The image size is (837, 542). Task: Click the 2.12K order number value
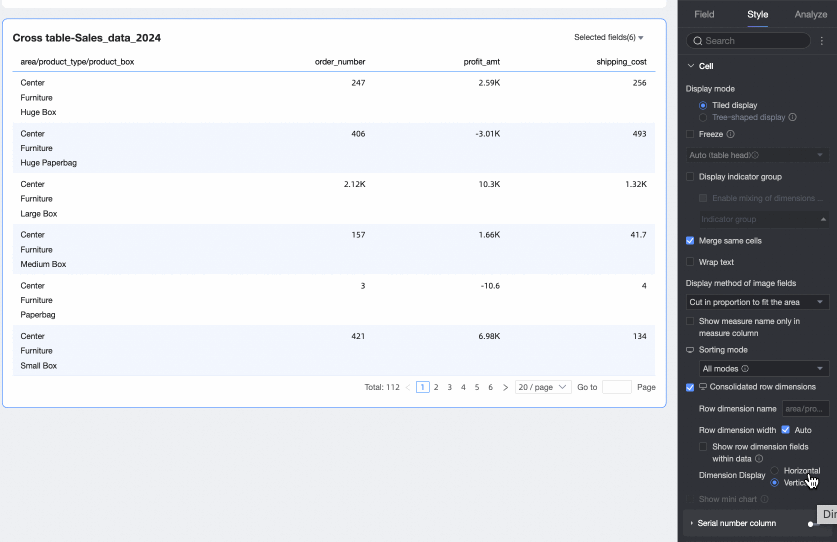354,184
